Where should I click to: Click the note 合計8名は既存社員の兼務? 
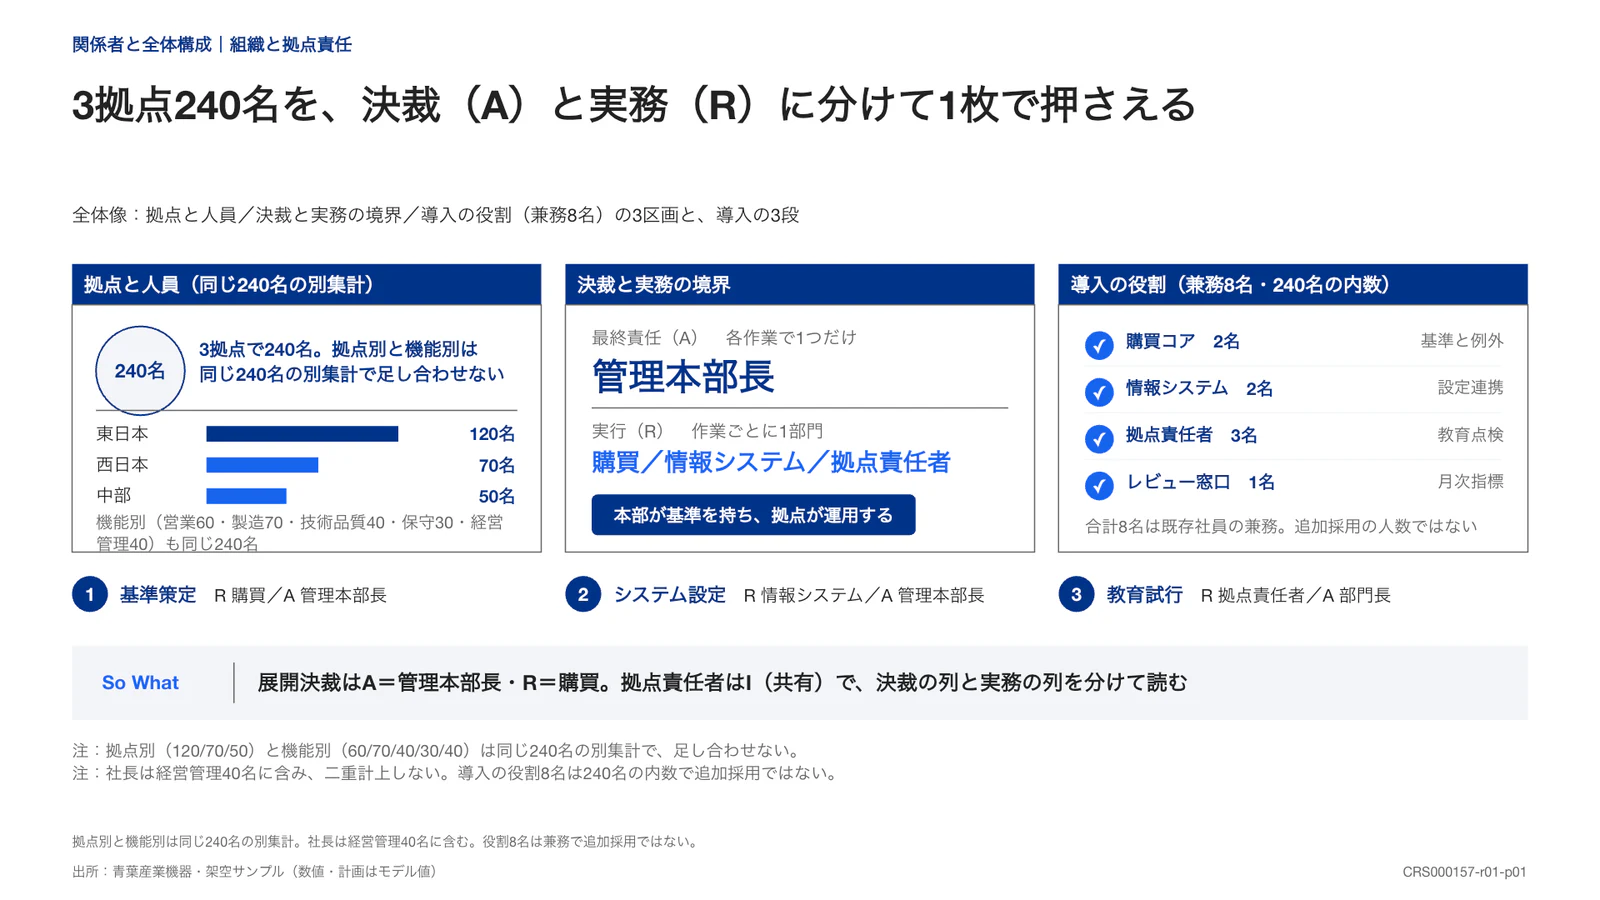[x=1281, y=526]
